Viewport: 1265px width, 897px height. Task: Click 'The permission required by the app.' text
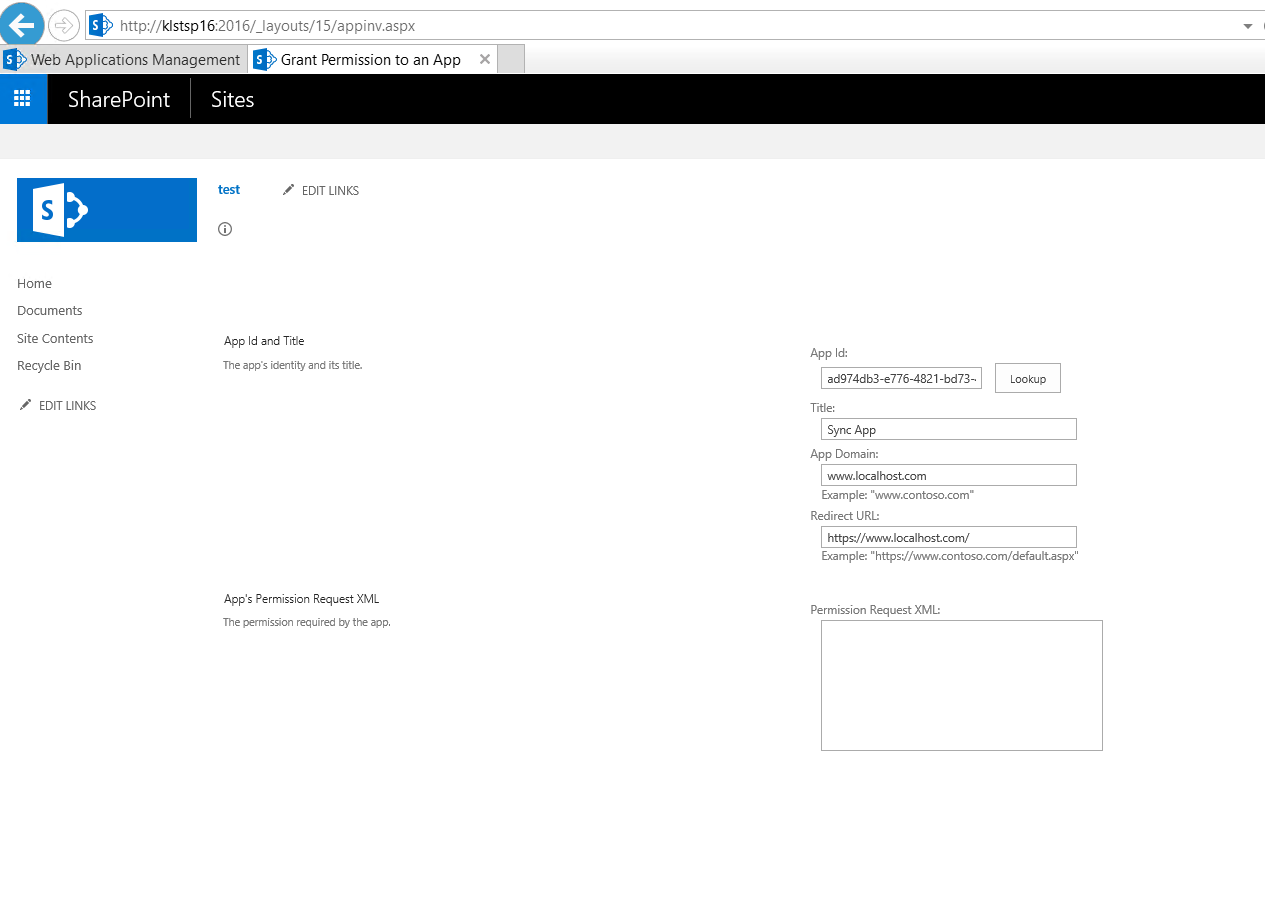306,622
